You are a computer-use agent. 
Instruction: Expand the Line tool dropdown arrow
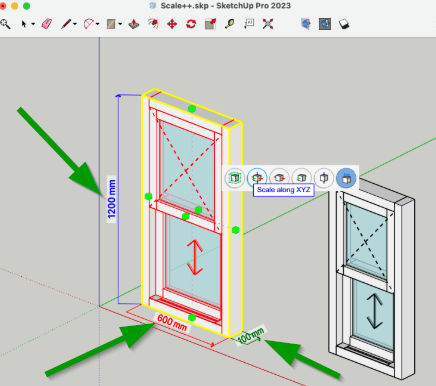pyautogui.click(x=75, y=24)
